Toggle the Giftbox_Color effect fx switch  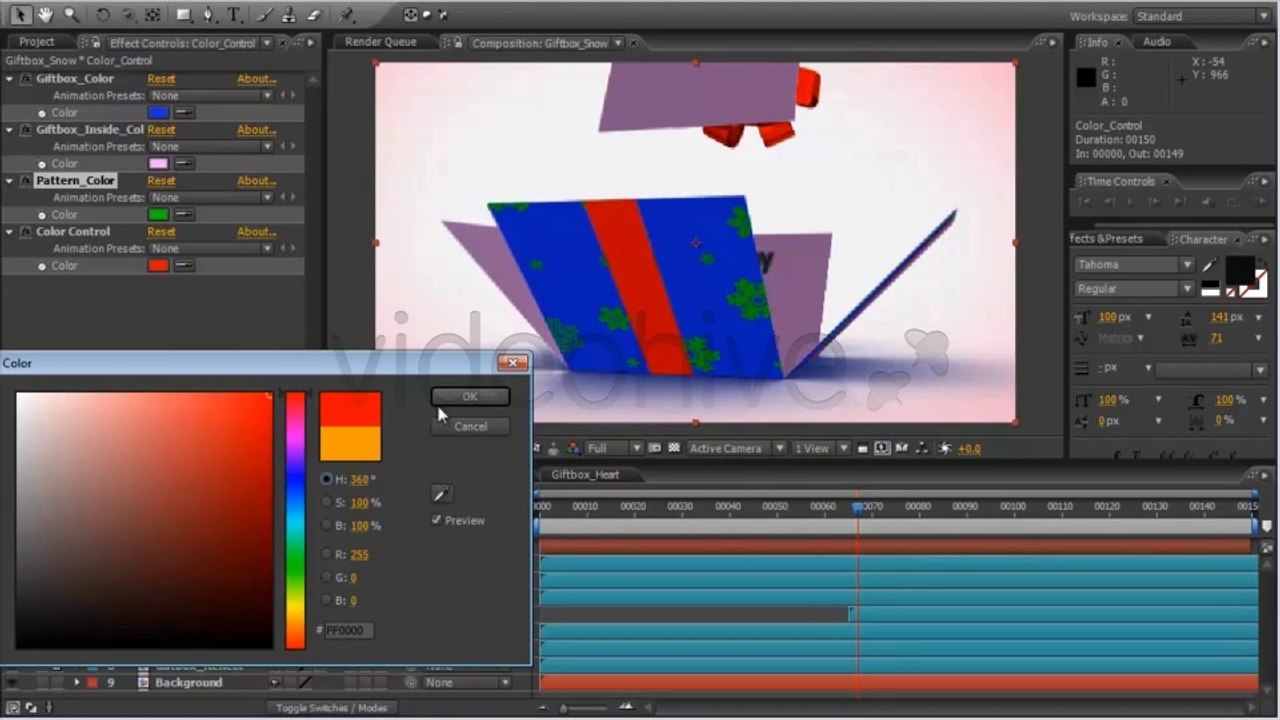[x=25, y=79]
